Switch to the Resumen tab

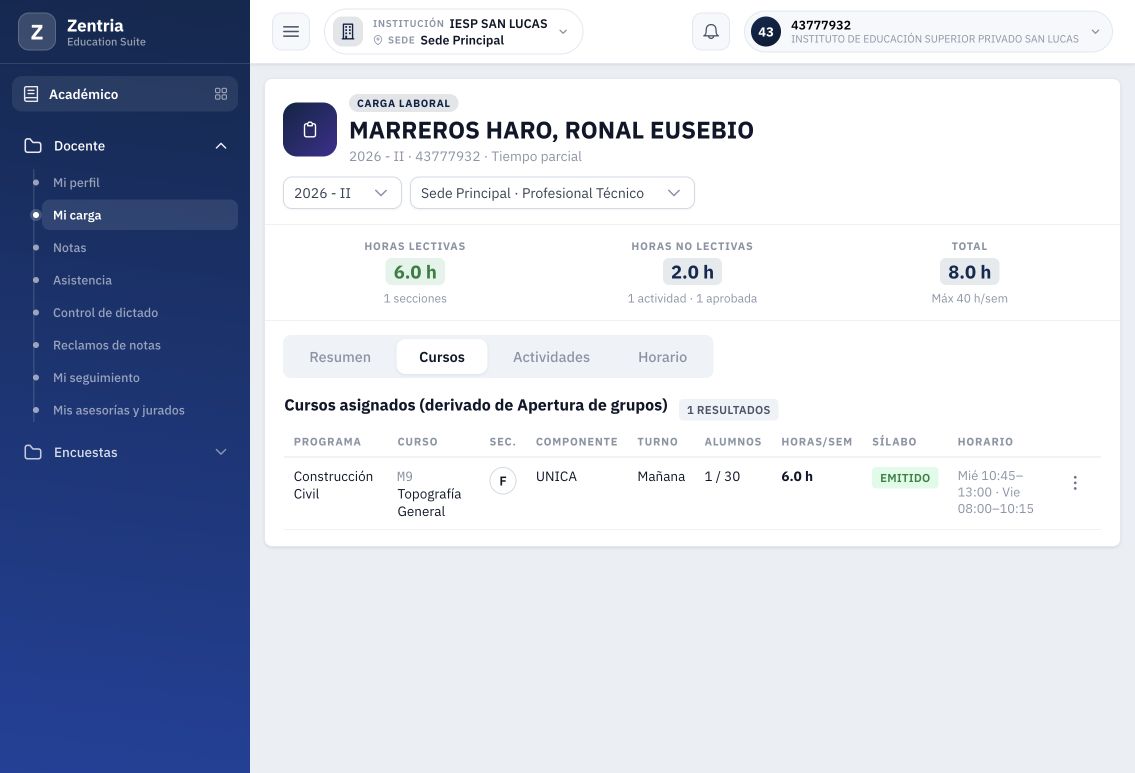(x=340, y=357)
